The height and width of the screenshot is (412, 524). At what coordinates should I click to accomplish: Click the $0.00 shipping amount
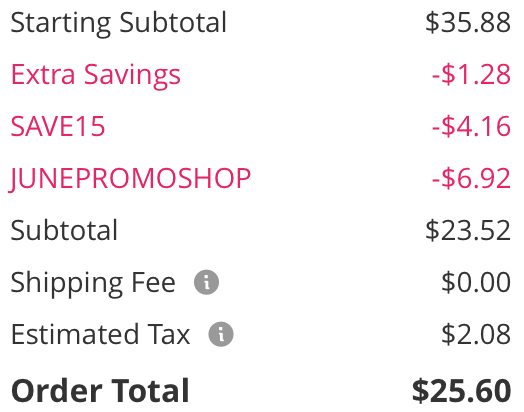pyautogui.click(x=476, y=282)
